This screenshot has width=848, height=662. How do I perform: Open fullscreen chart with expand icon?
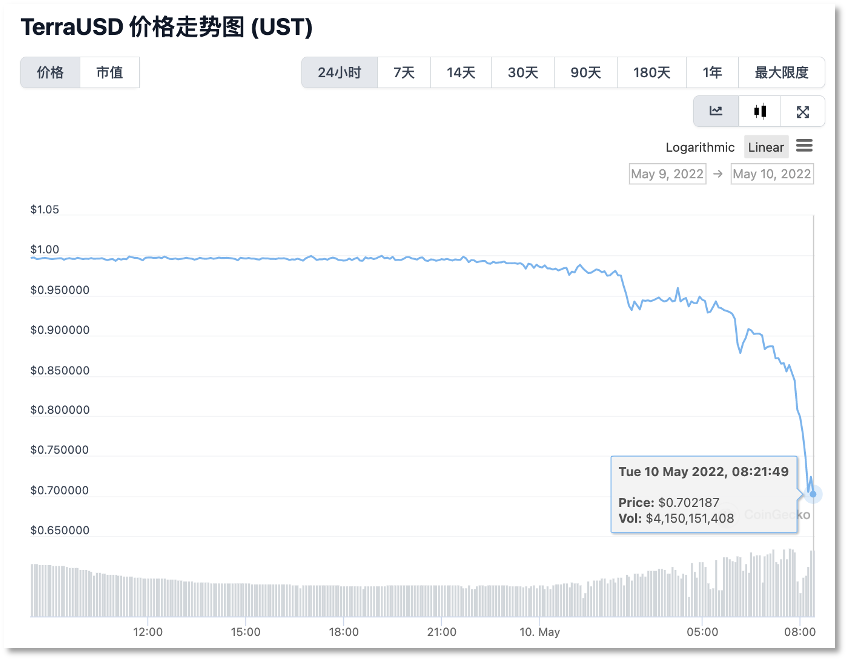803,111
